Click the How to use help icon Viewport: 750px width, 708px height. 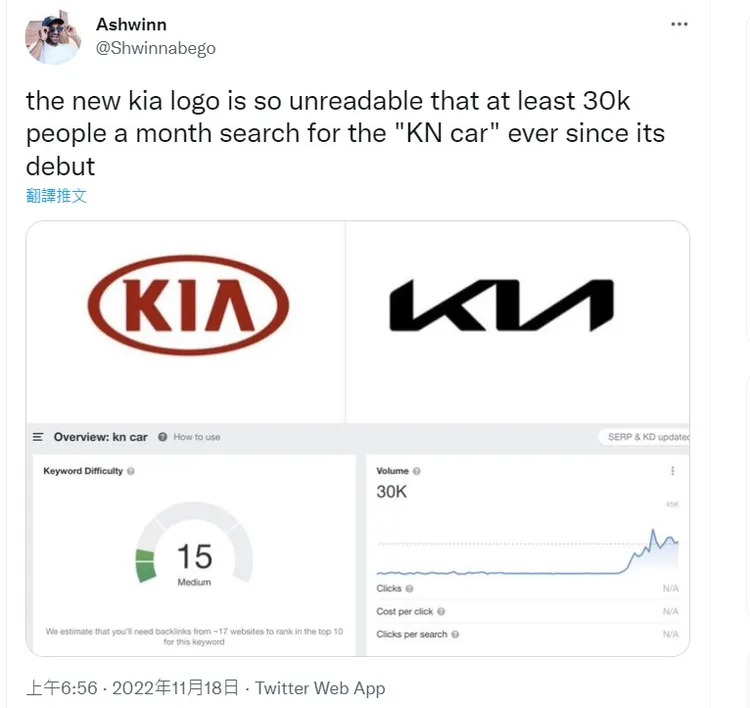tap(162, 437)
